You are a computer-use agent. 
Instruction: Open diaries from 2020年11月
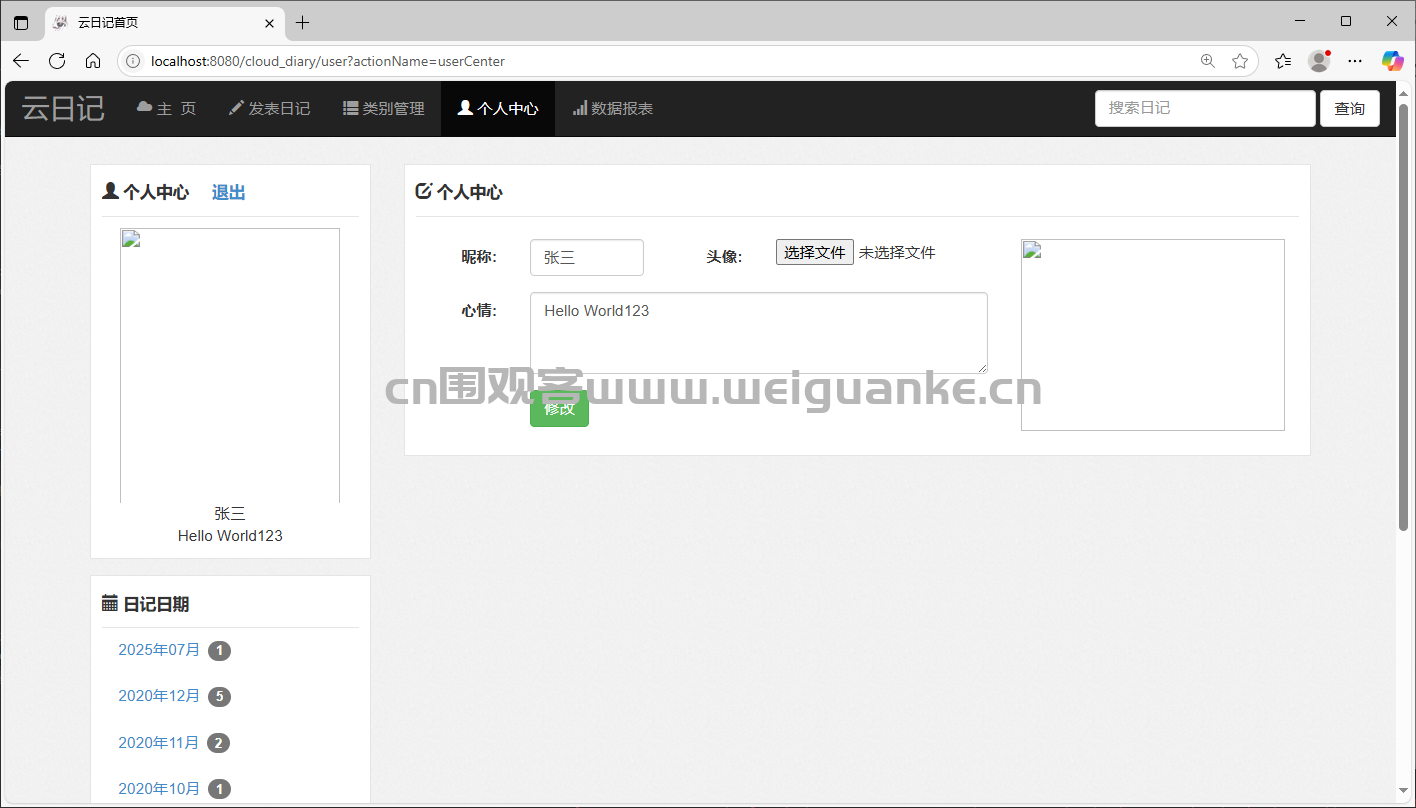tap(159, 743)
